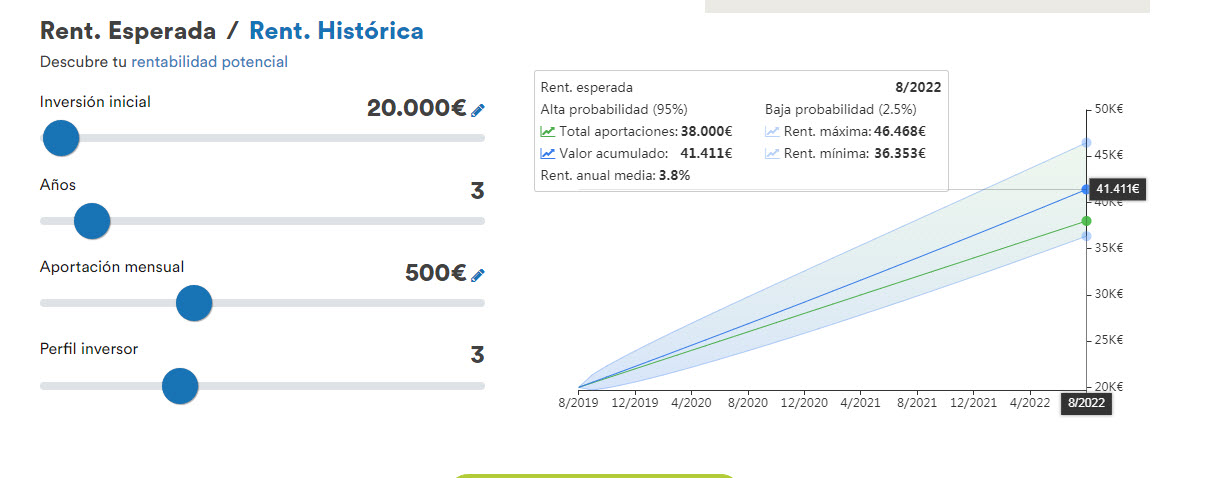Click chart icon beside Rent. máxima
The height and width of the screenshot is (478, 1211).
pyautogui.click(x=772, y=131)
